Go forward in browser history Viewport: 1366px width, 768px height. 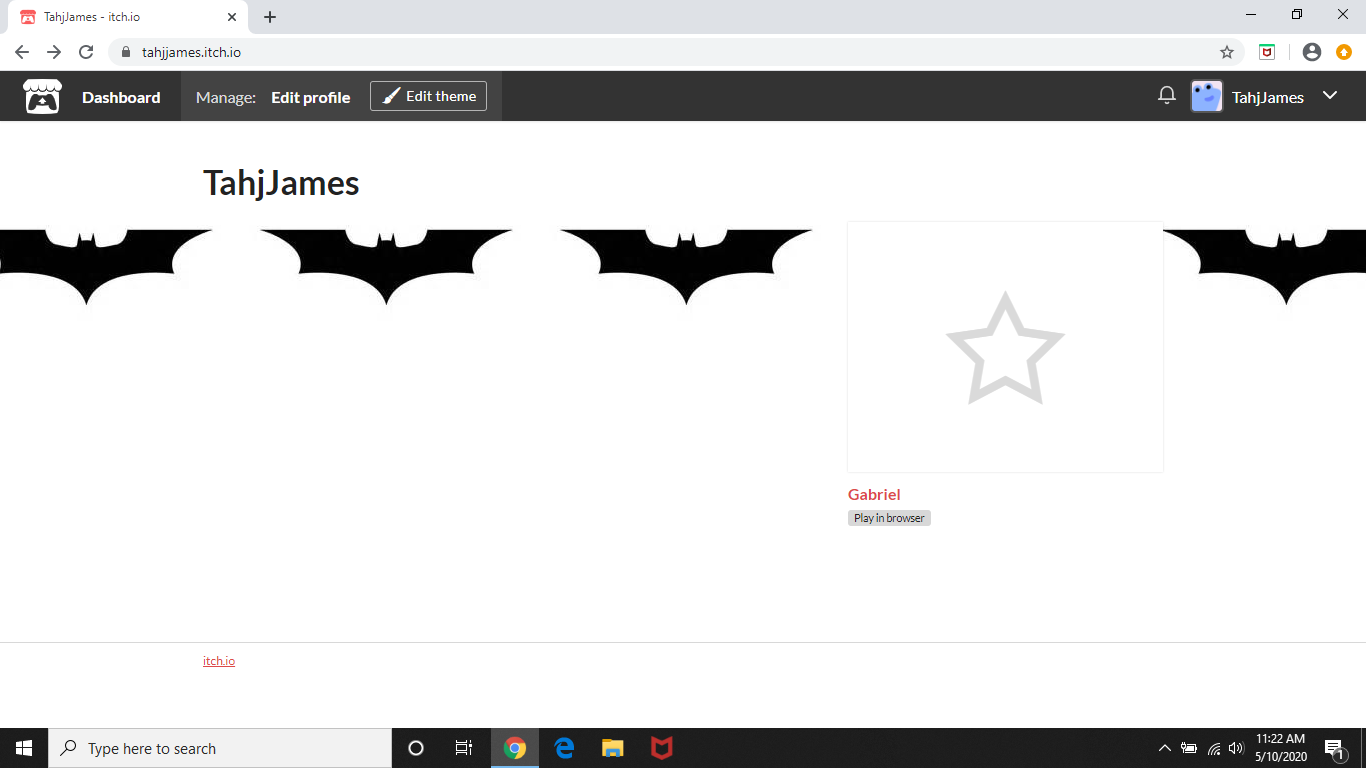tap(54, 52)
